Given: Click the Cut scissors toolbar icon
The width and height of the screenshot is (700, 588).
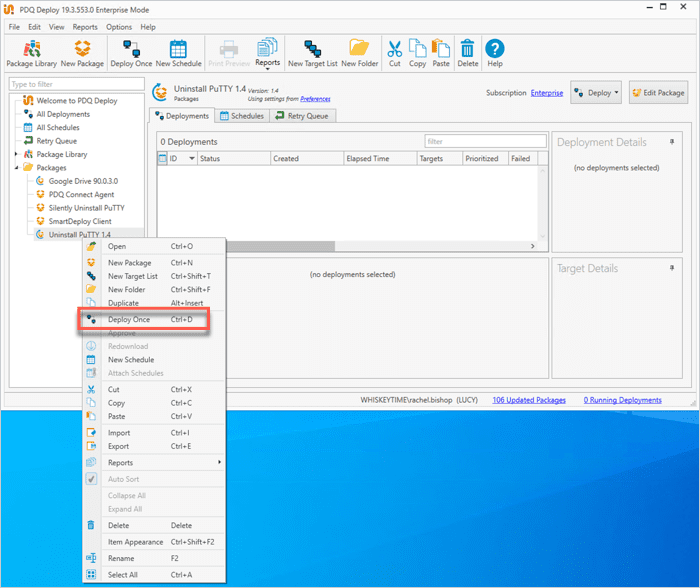Looking at the screenshot, I should pyautogui.click(x=395, y=53).
